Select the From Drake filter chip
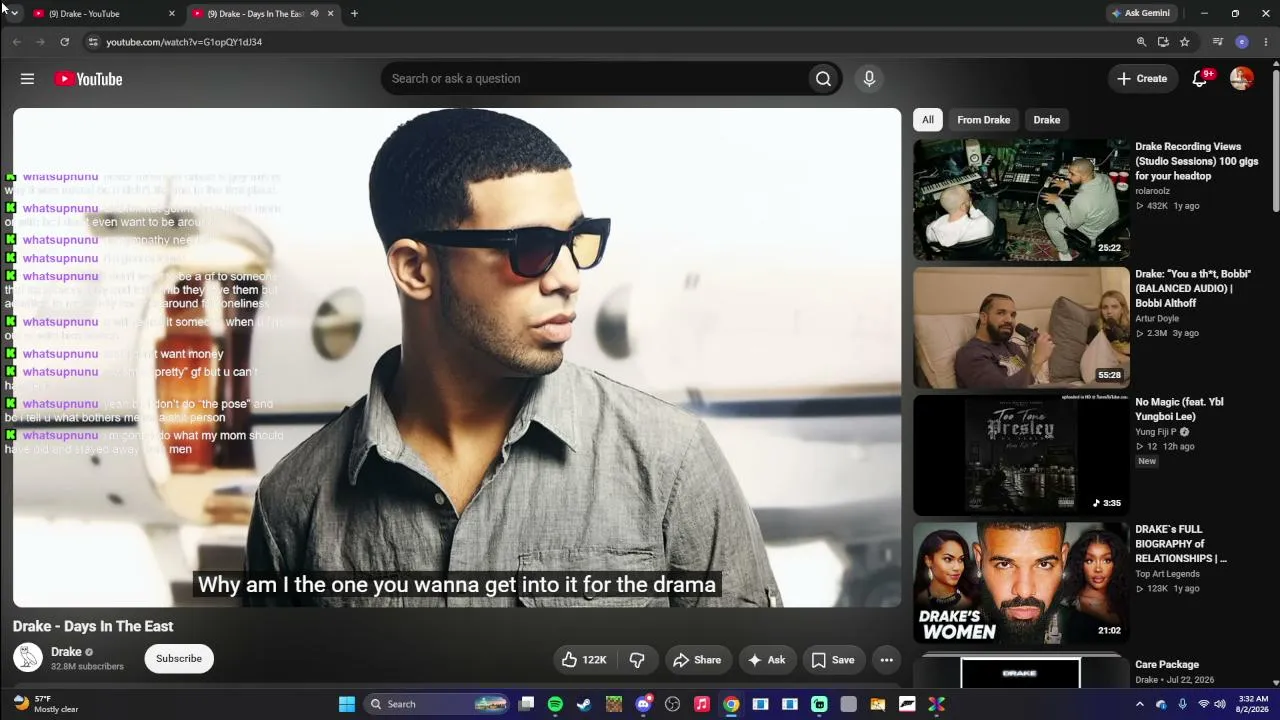This screenshot has height=720, width=1280. point(983,120)
